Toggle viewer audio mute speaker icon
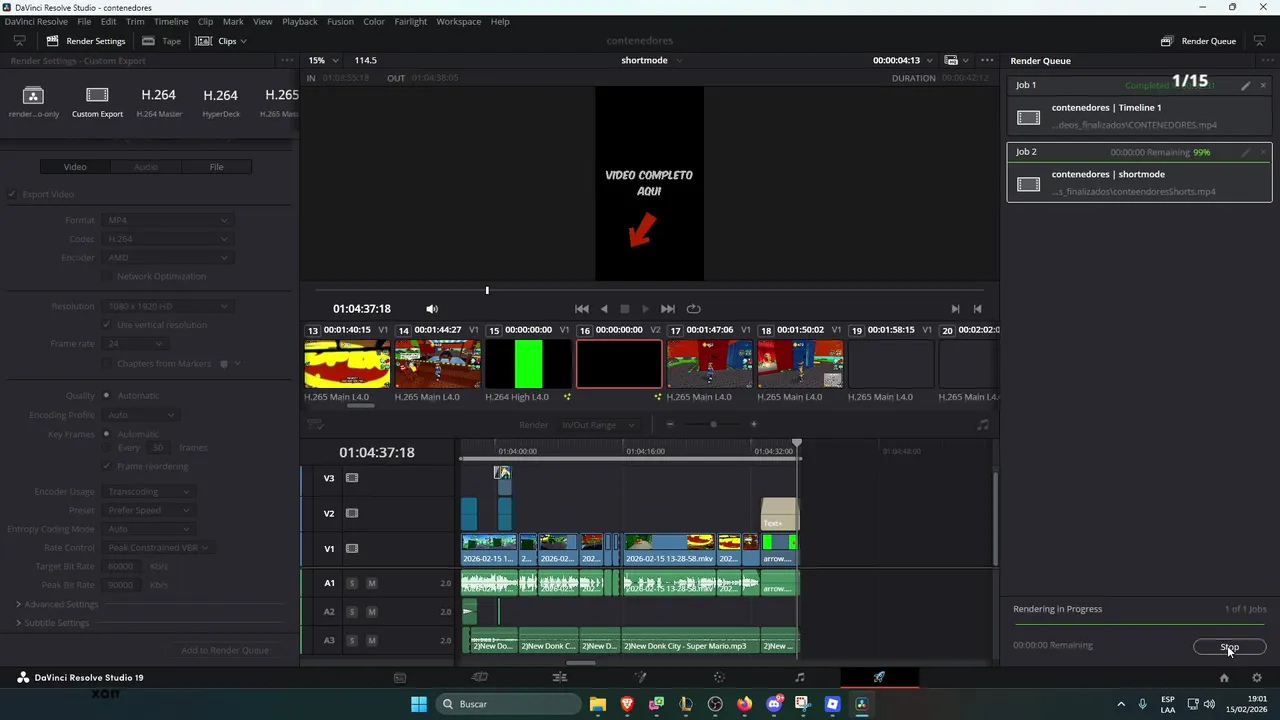Screen dimensions: 1280x720 point(432,309)
